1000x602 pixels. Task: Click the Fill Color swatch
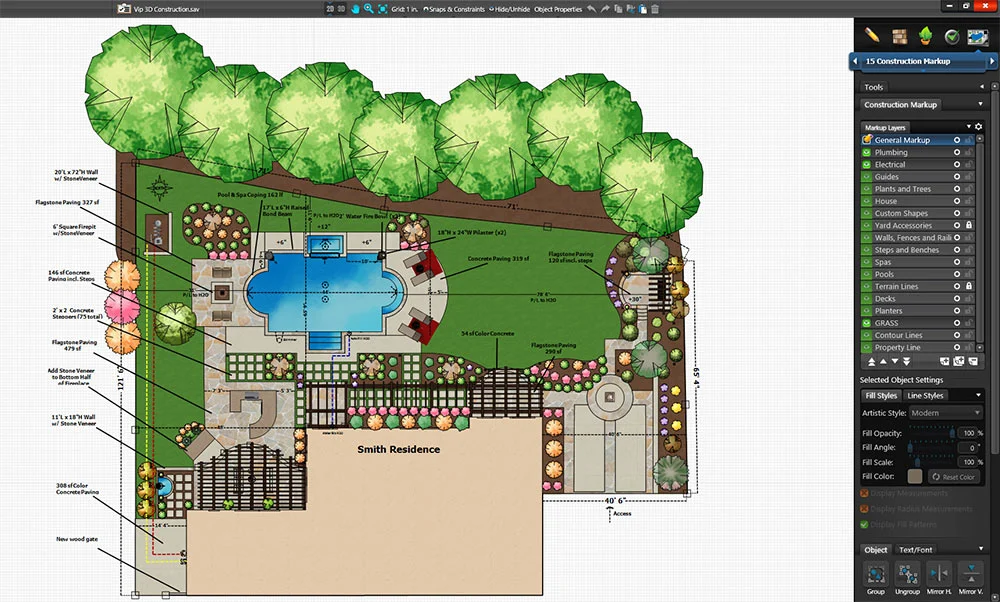[x=913, y=476]
